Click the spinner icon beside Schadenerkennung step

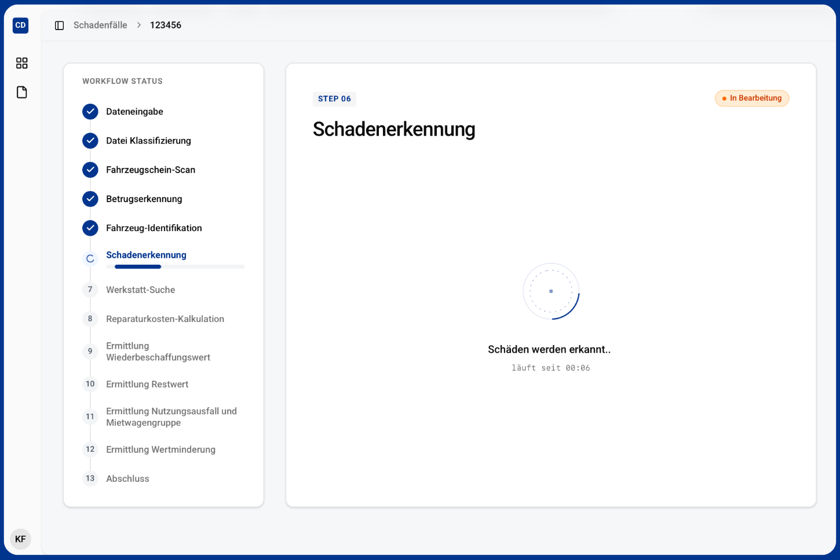point(90,259)
